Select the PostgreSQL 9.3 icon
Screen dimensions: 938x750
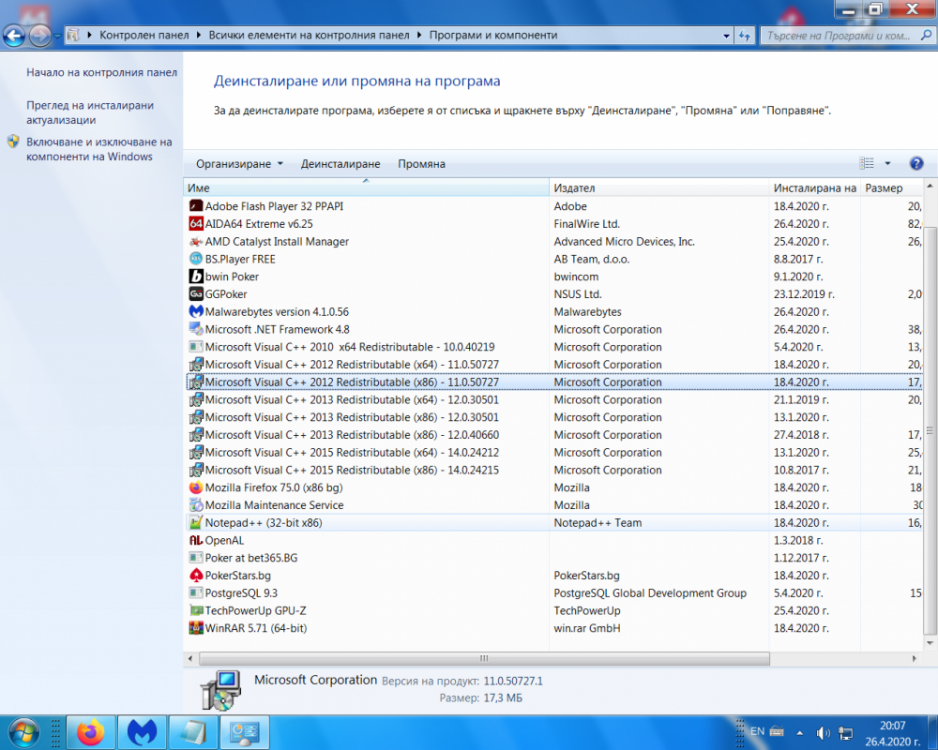[196, 593]
